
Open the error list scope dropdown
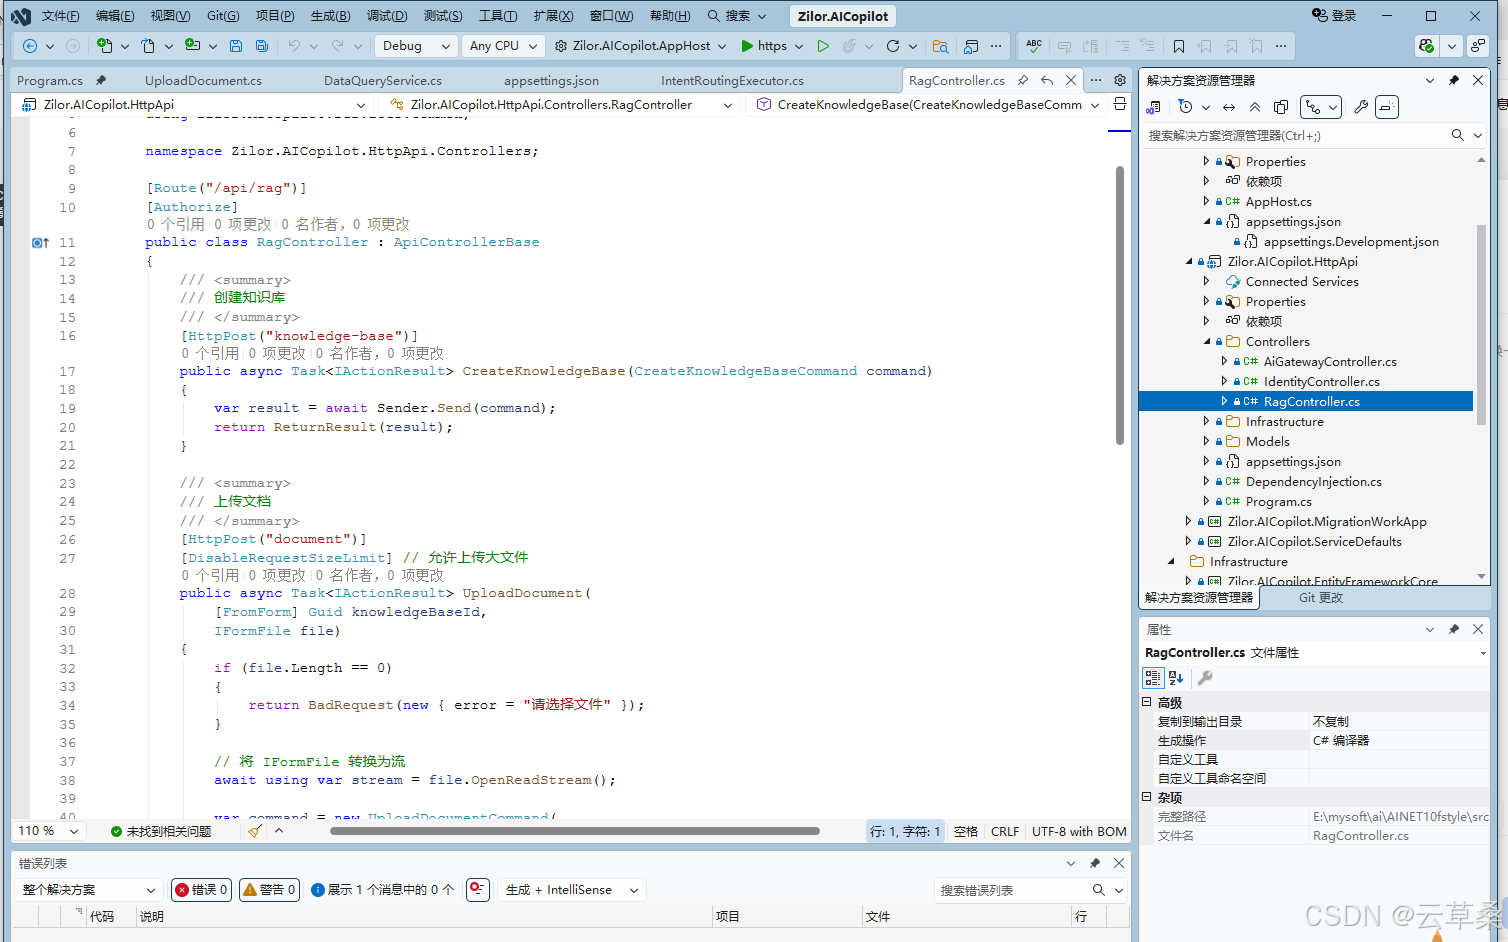[89, 889]
